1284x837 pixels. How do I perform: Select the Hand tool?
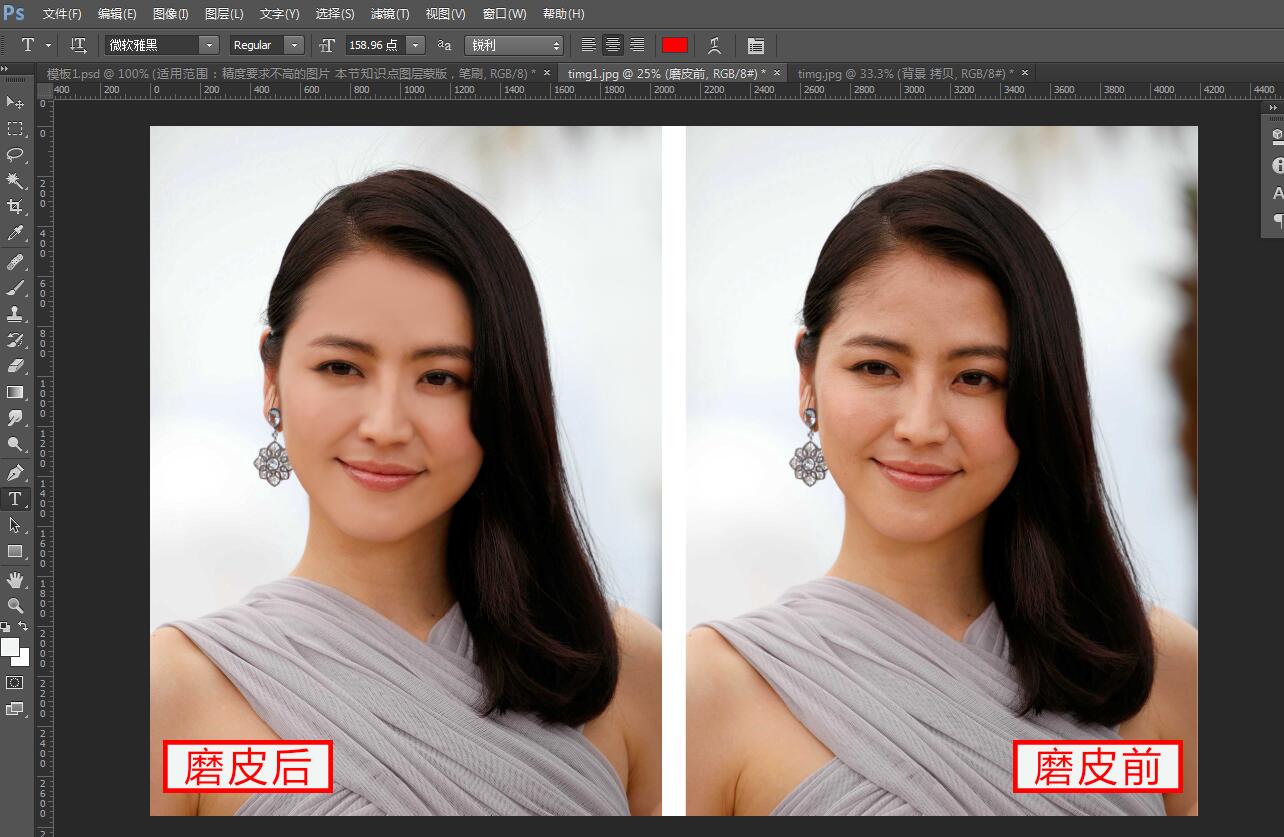click(15, 580)
